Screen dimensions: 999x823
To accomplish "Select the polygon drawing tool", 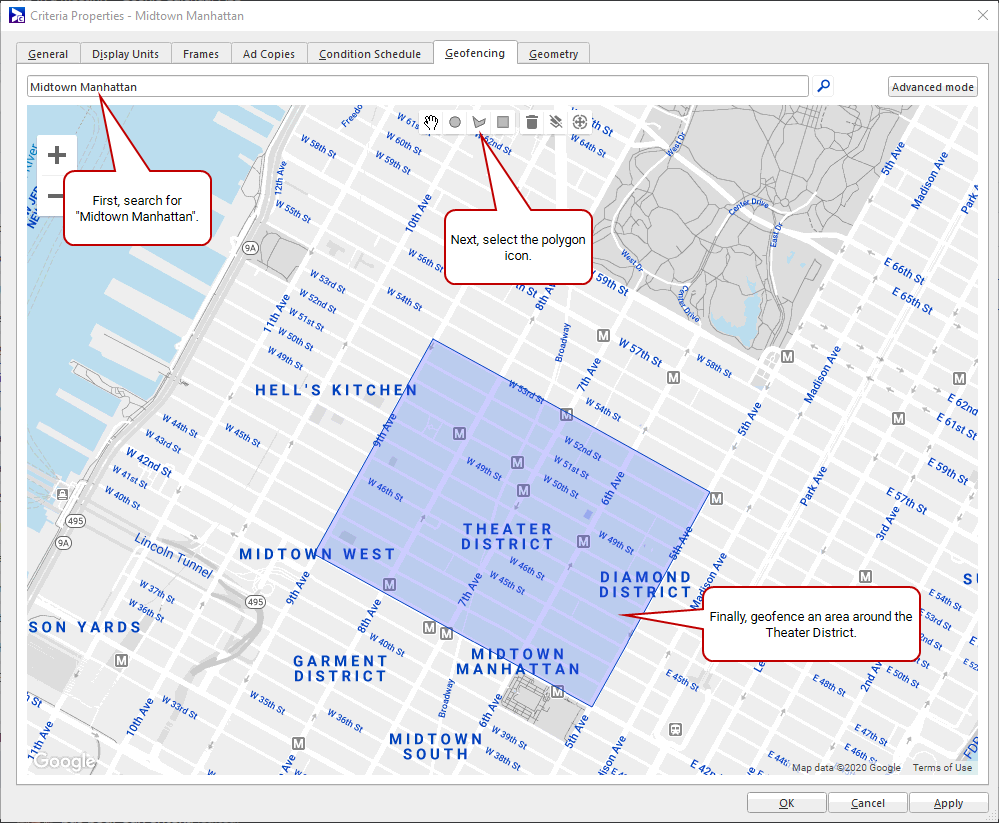I will (x=479, y=122).
